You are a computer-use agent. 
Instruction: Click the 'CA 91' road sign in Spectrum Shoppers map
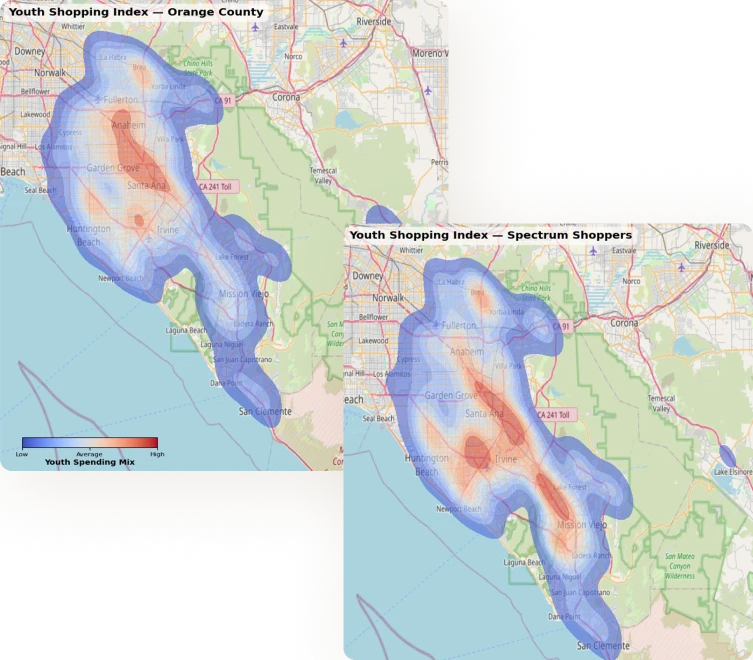[561, 327]
